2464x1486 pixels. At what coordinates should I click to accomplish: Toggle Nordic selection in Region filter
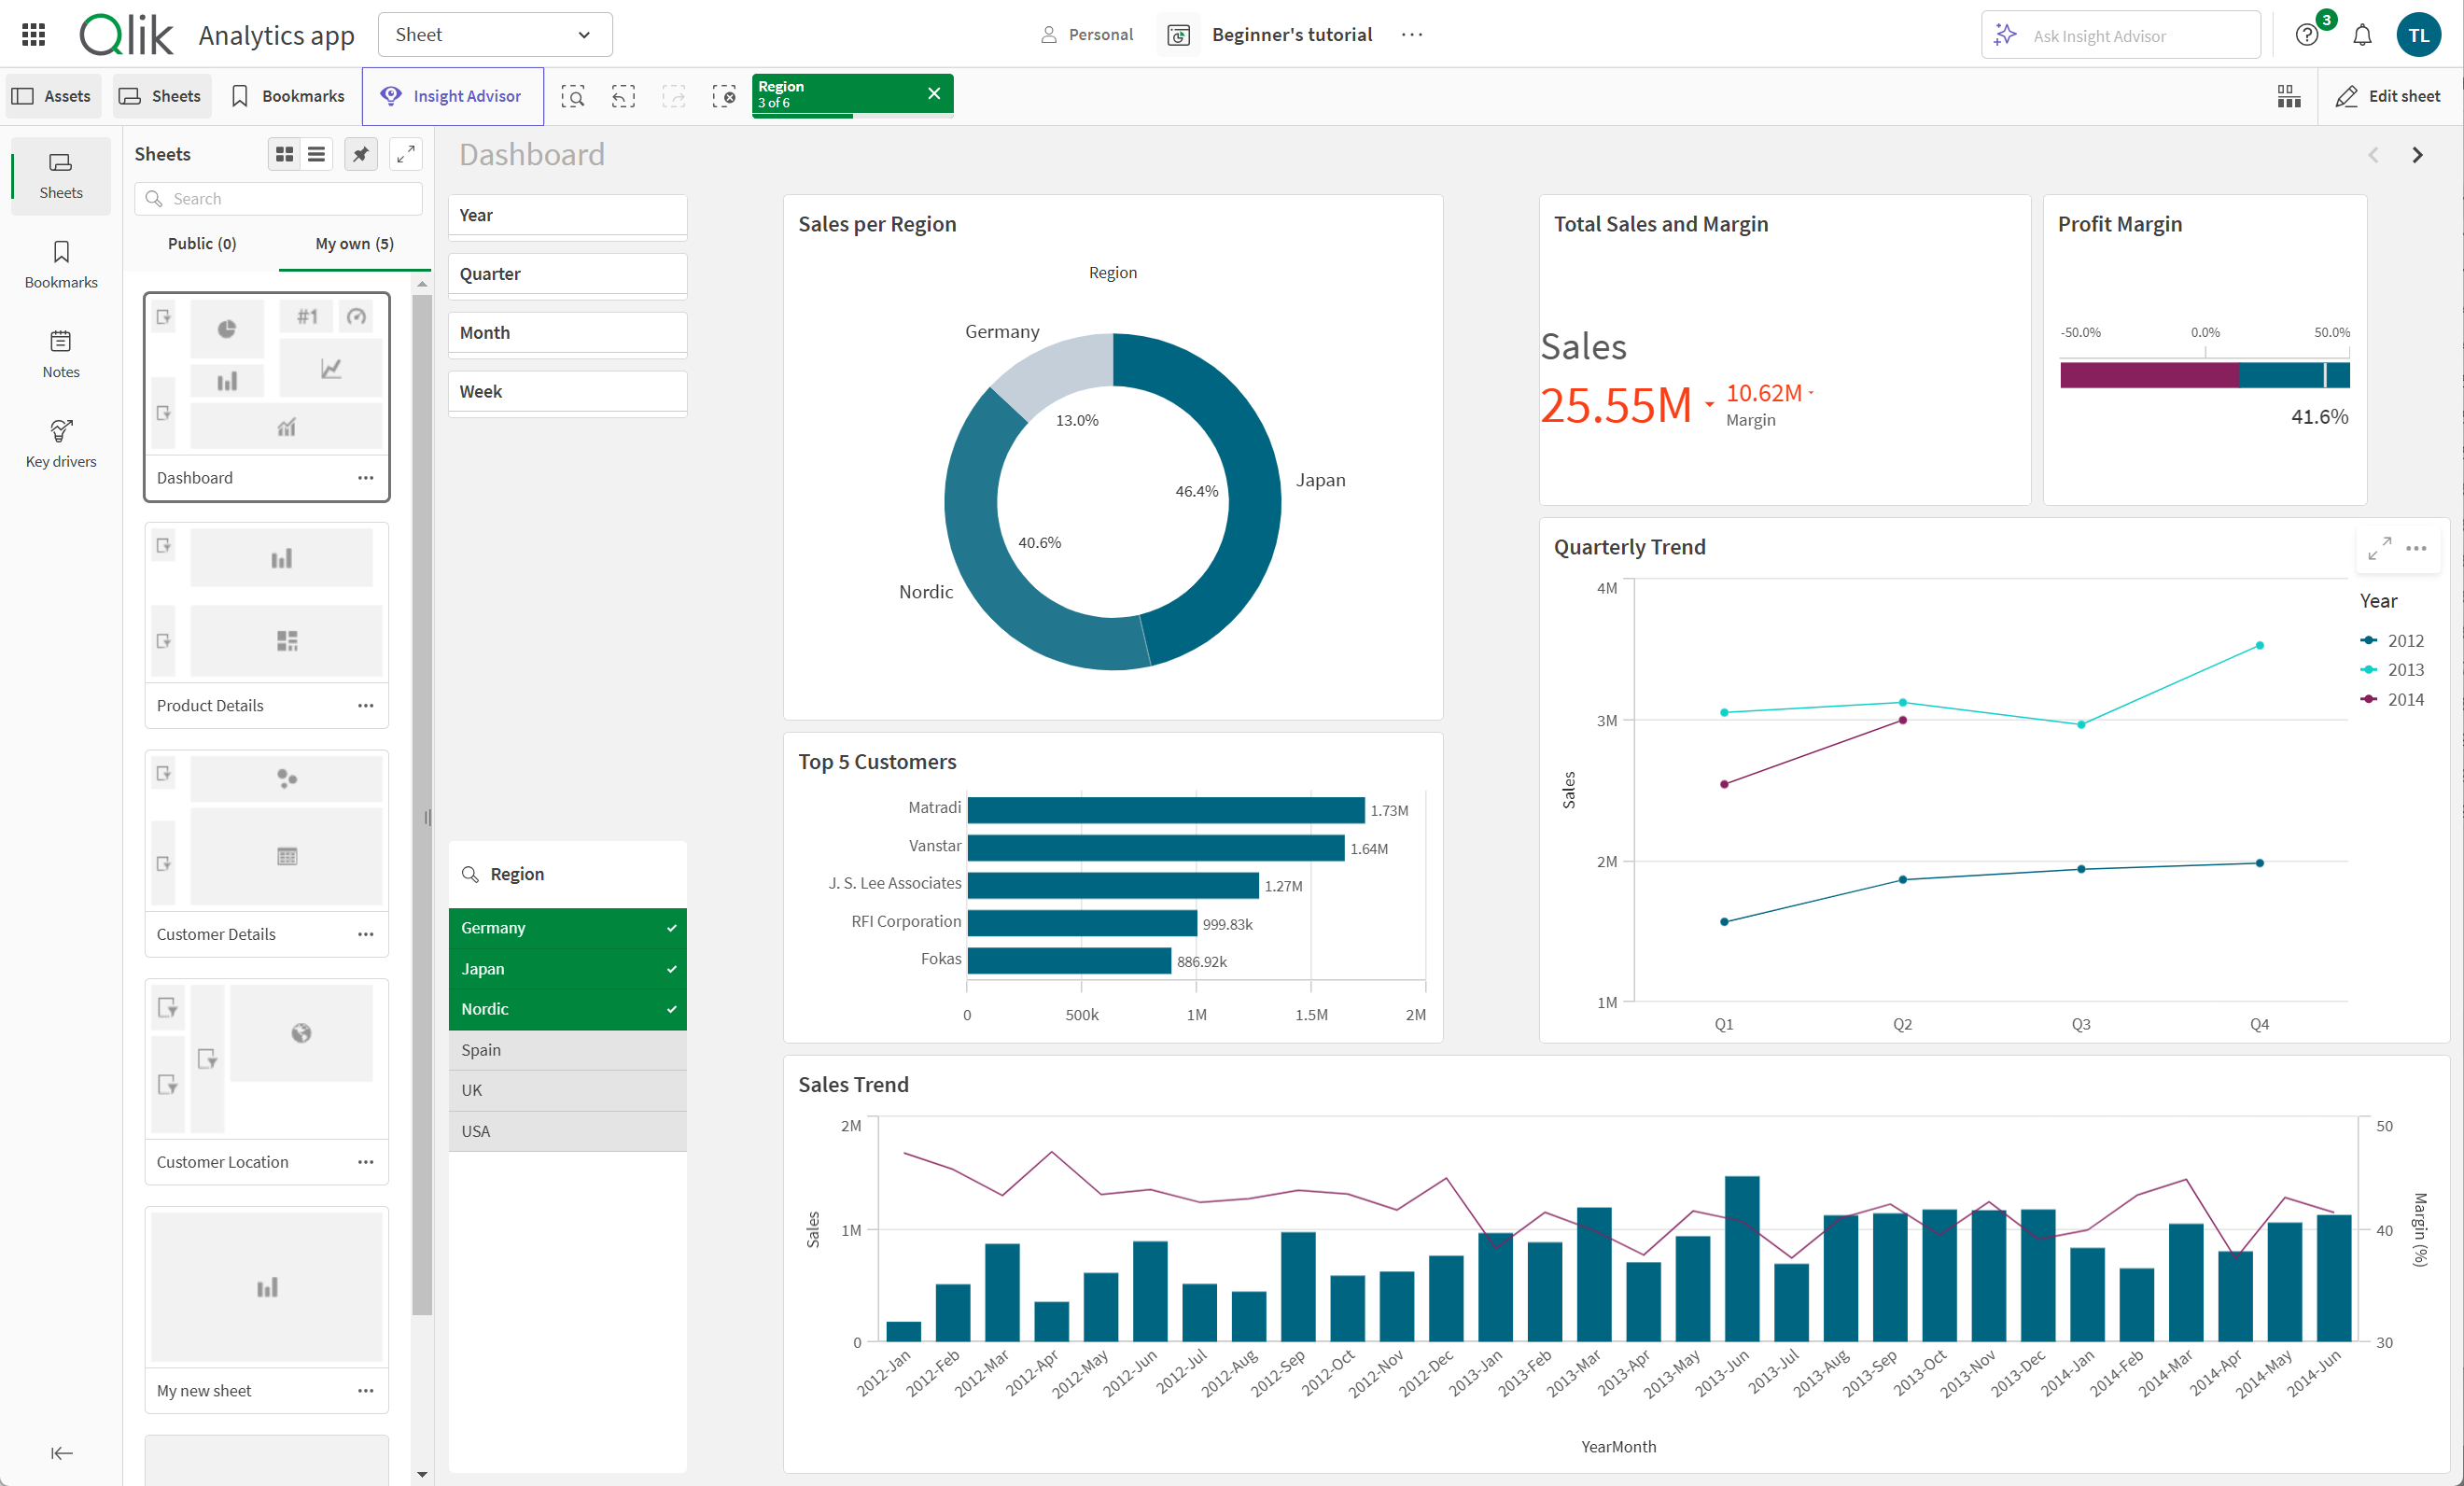(x=568, y=1009)
